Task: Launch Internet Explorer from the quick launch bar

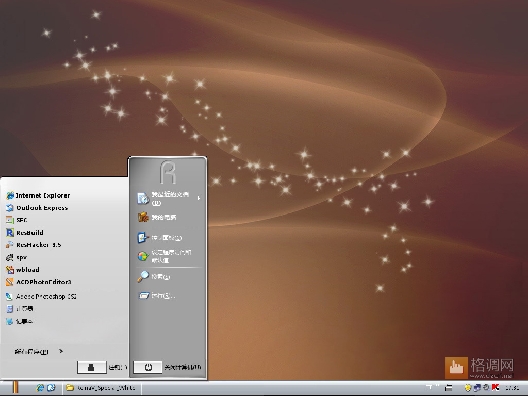Action: click(x=40, y=388)
